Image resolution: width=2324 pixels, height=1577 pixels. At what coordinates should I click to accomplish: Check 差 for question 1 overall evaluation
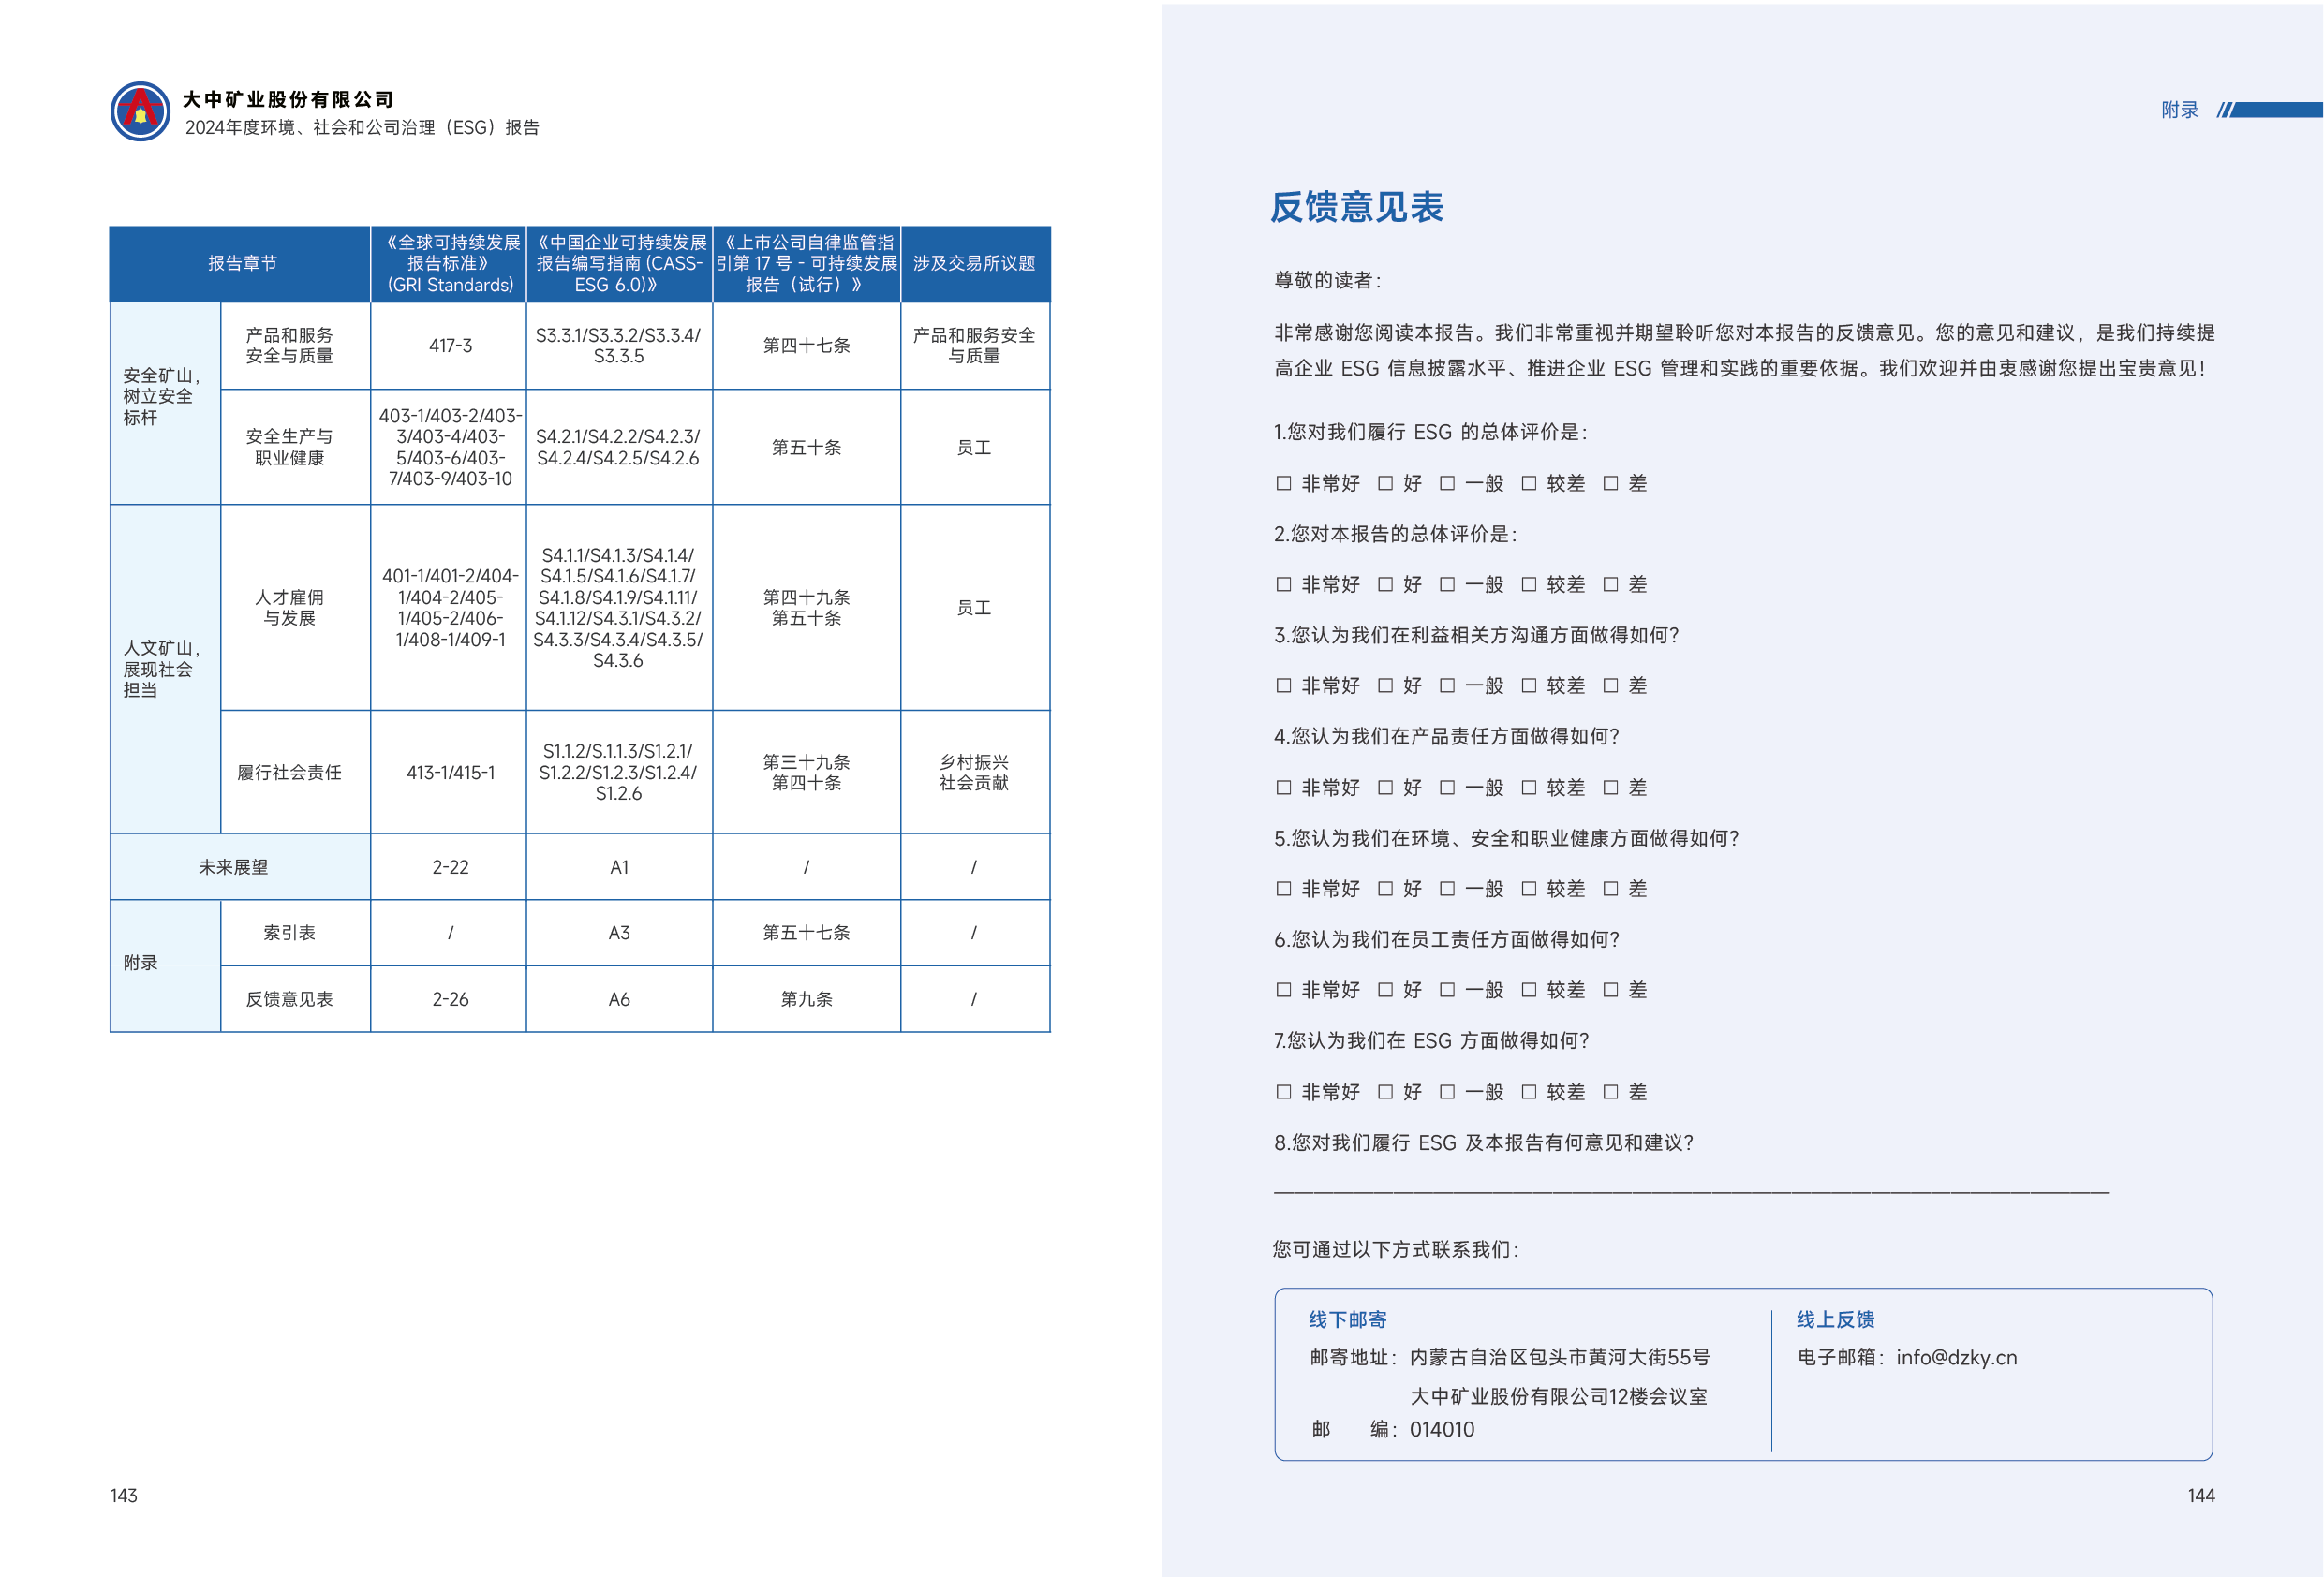tap(1610, 483)
